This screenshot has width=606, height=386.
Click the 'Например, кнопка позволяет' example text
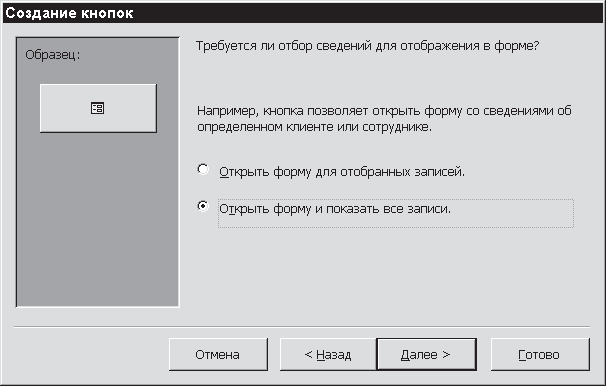point(384,119)
